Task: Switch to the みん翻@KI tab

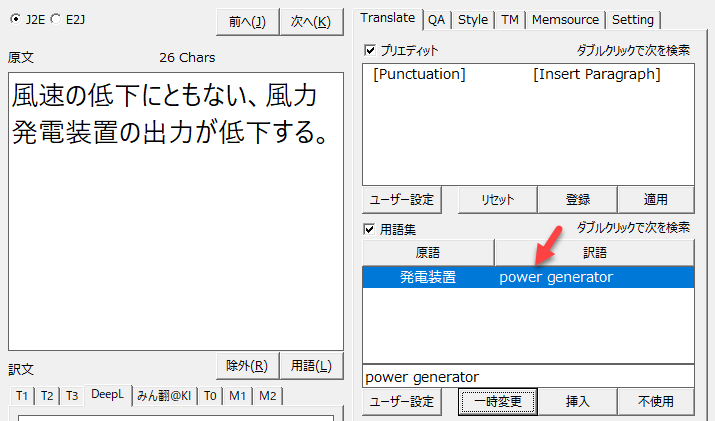Action: (x=164, y=395)
